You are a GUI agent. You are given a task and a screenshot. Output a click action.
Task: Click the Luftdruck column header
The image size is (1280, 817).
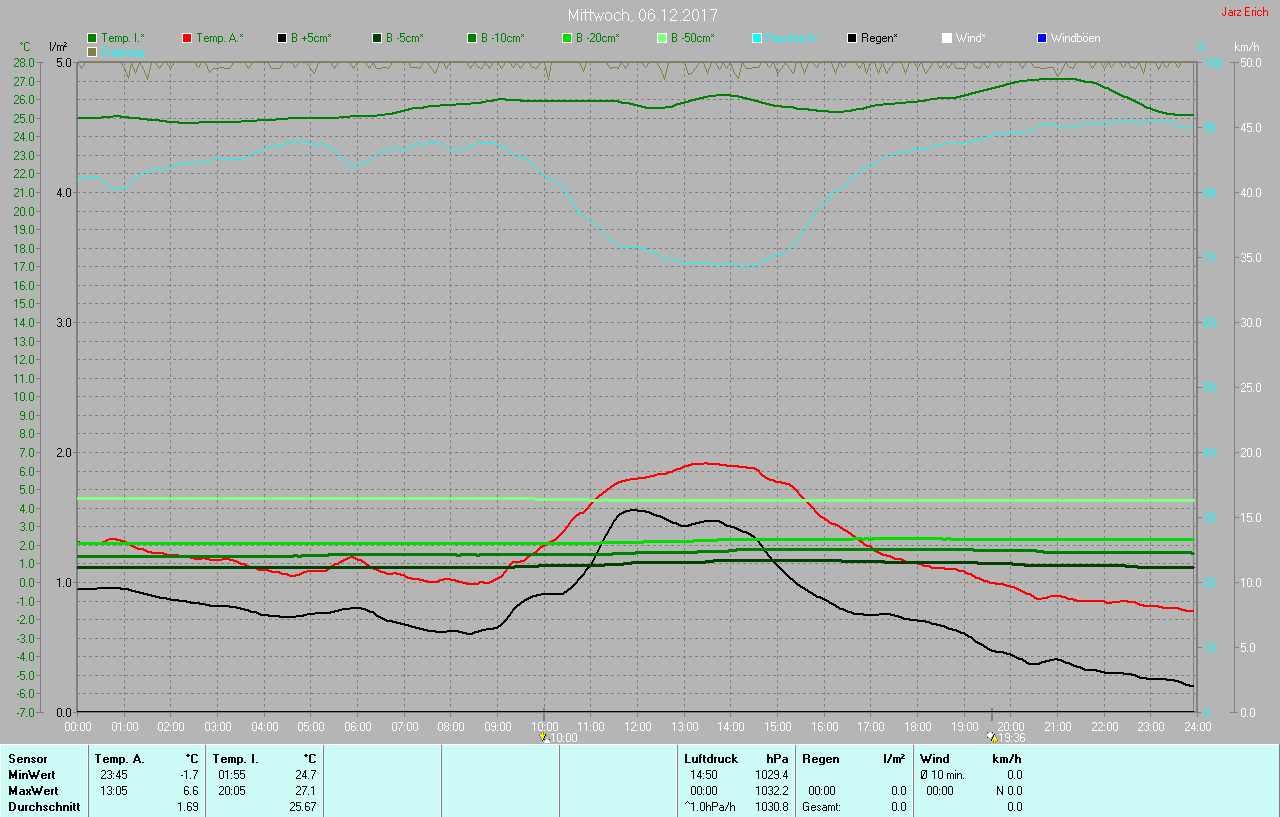coord(711,759)
